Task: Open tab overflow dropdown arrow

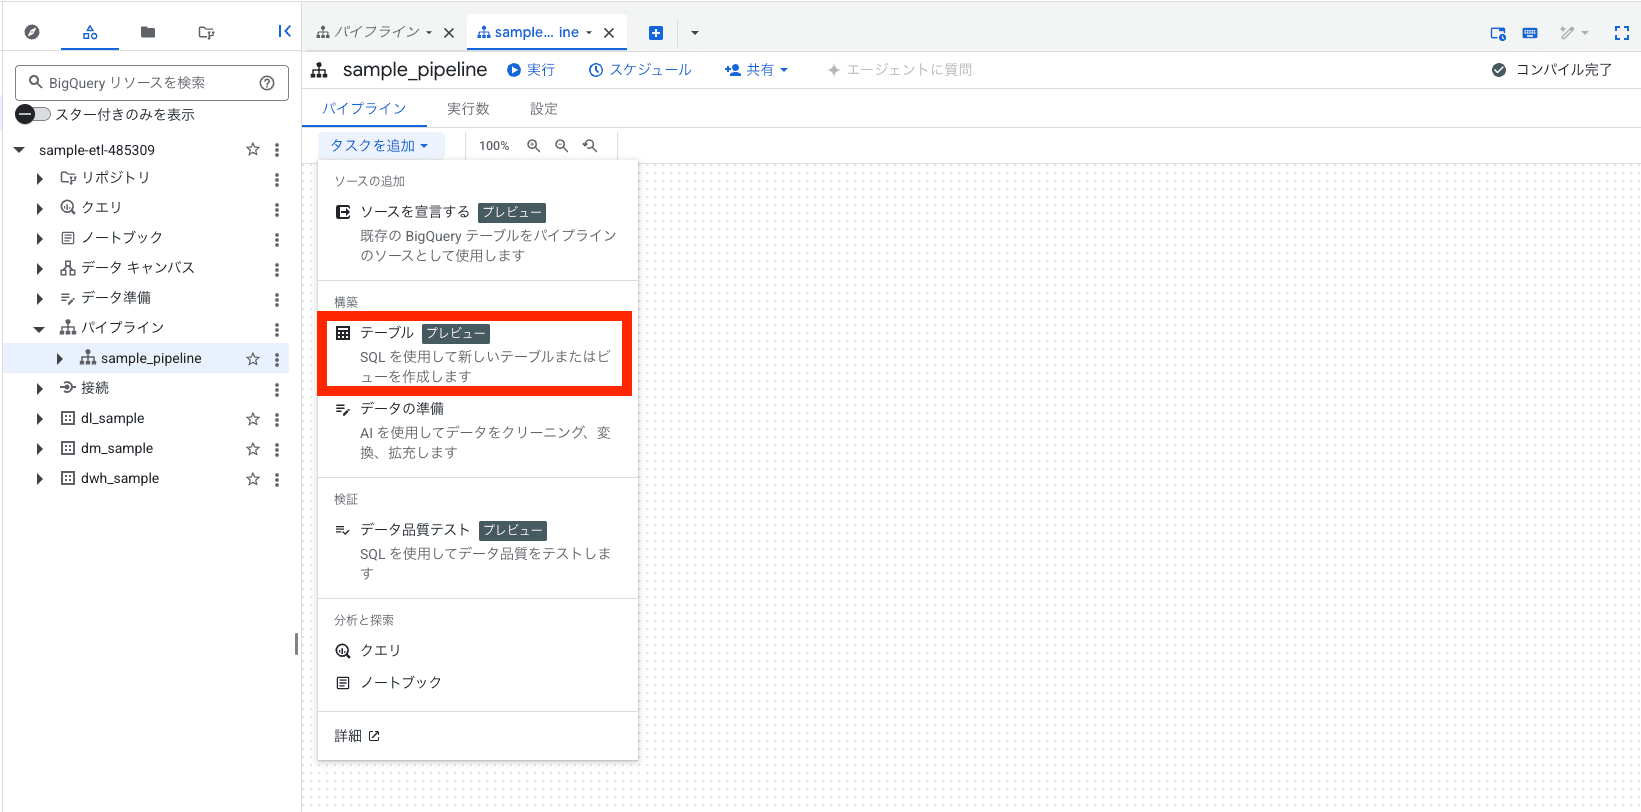Action: (x=695, y=33)
